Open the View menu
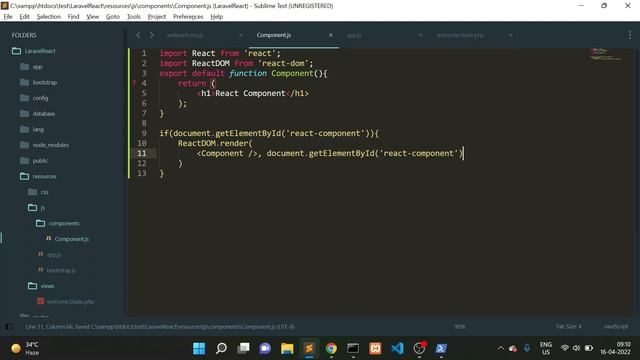Image resolution: width=640 pixels, height=360 pixels. [93, 17]
